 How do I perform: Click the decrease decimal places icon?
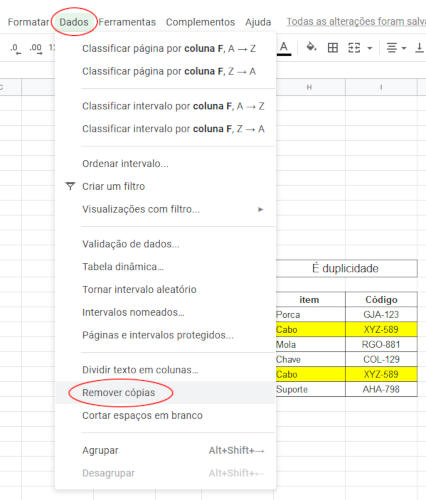click(x=15, y=48)
